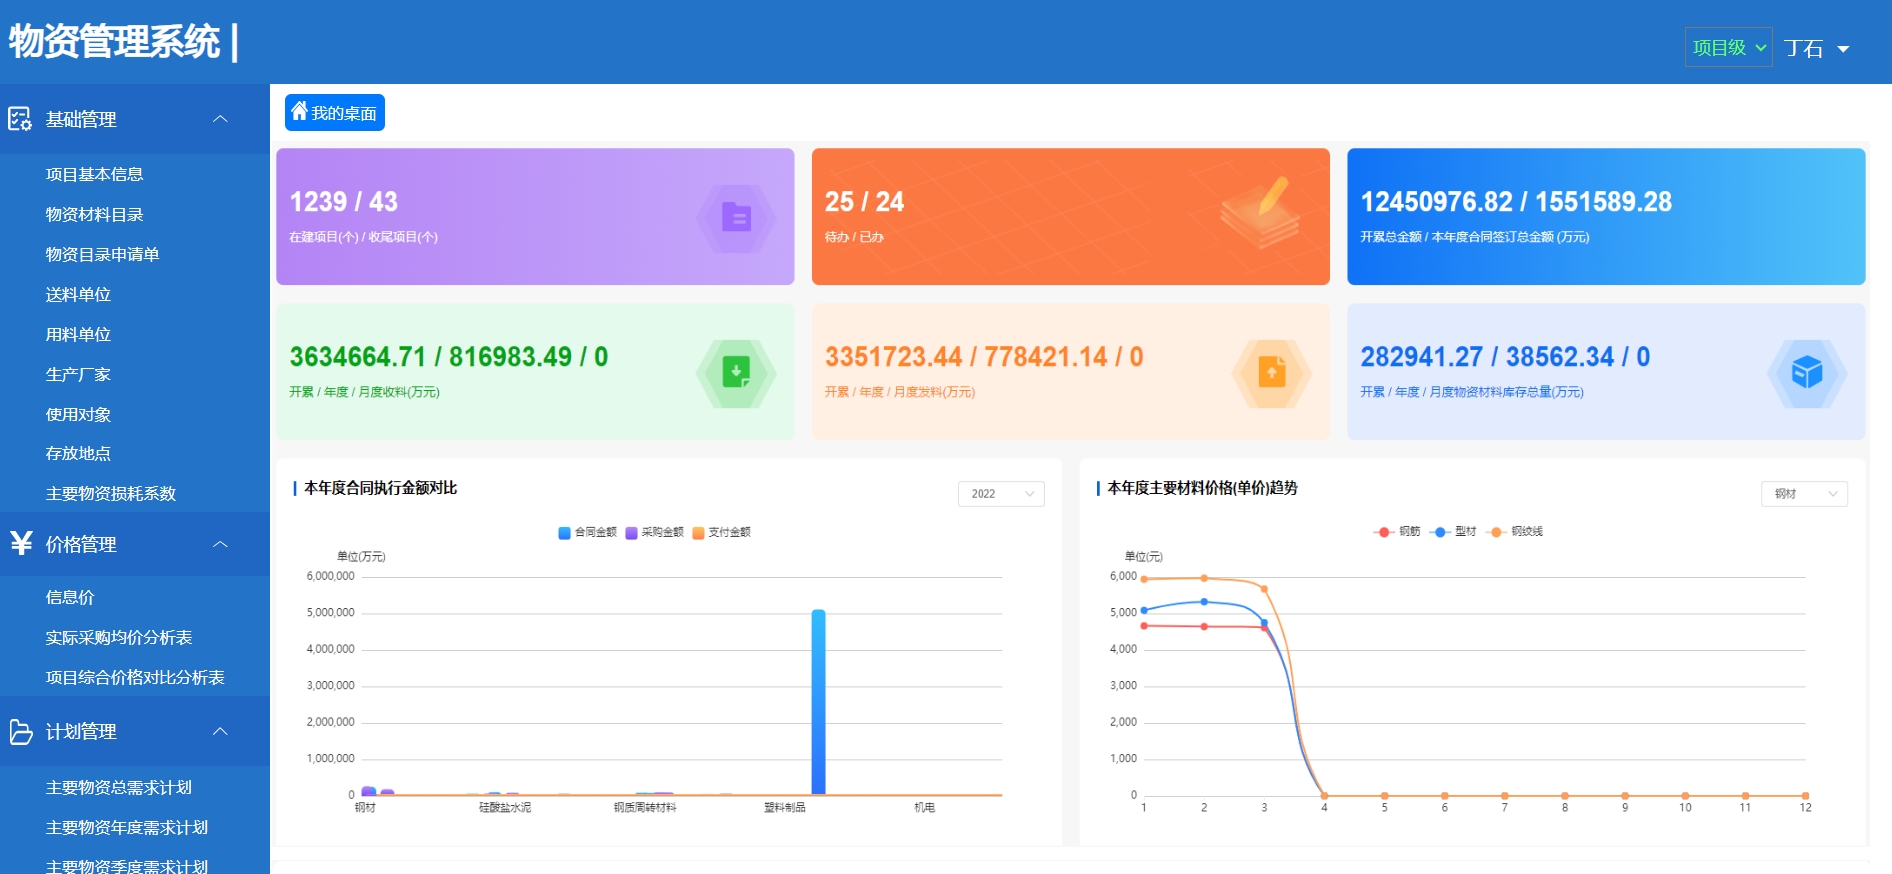
Task: Click the 型材 data point at month 1
Action: (1144, 610)
